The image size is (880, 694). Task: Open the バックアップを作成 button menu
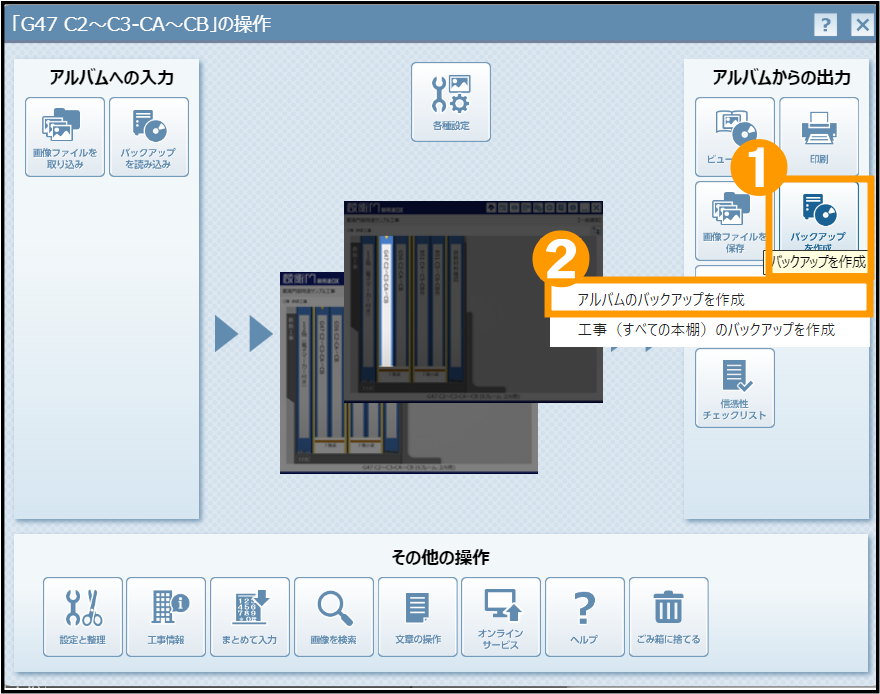pyautogui.click(x=818, y=217)
